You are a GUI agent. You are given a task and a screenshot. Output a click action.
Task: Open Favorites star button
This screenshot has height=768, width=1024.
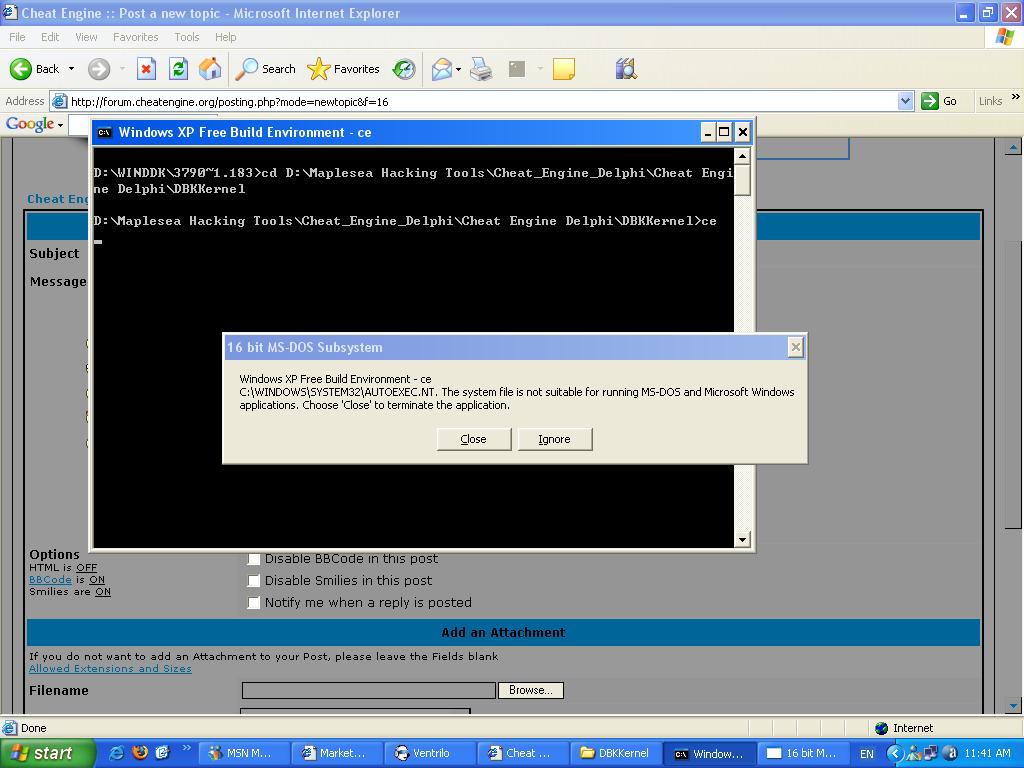[x=343, y=69]
